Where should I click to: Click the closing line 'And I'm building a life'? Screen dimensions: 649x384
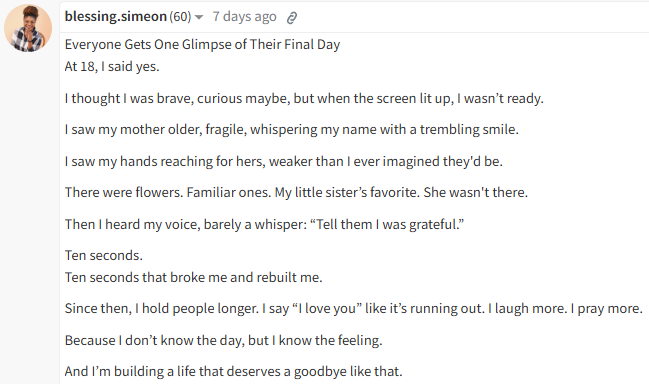click(x=233, y=372)
